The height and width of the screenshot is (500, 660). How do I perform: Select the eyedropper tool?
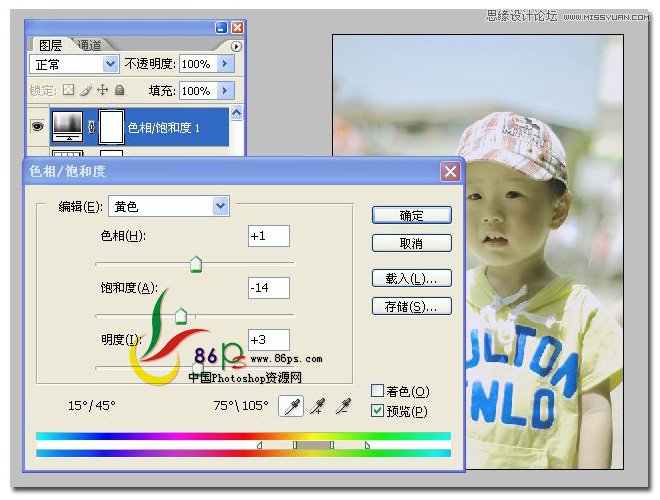[x=291, y=407]
